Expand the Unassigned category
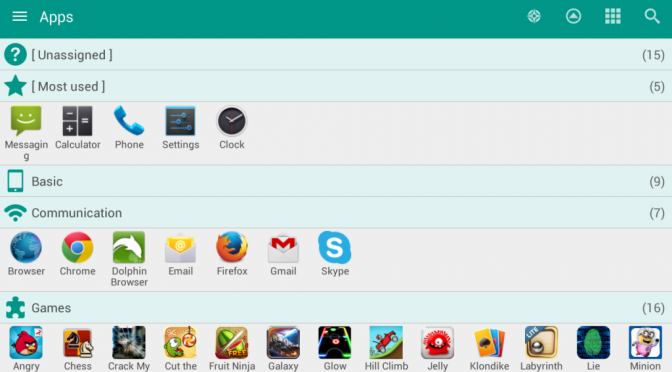Screen dimensions: 672x372 (336, 54)
